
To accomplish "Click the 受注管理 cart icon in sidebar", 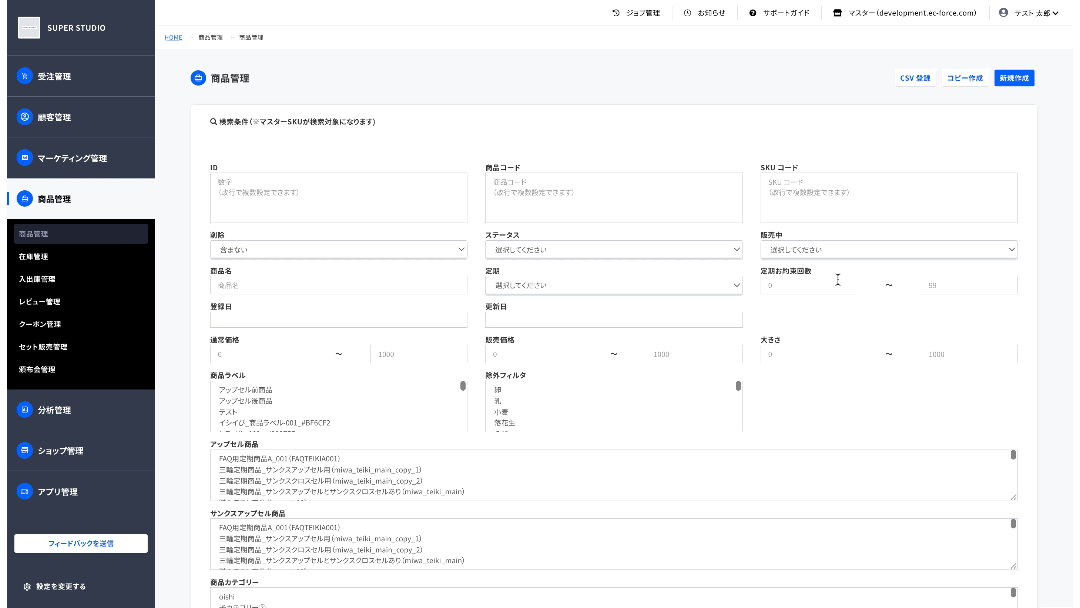I will [25, 76].
